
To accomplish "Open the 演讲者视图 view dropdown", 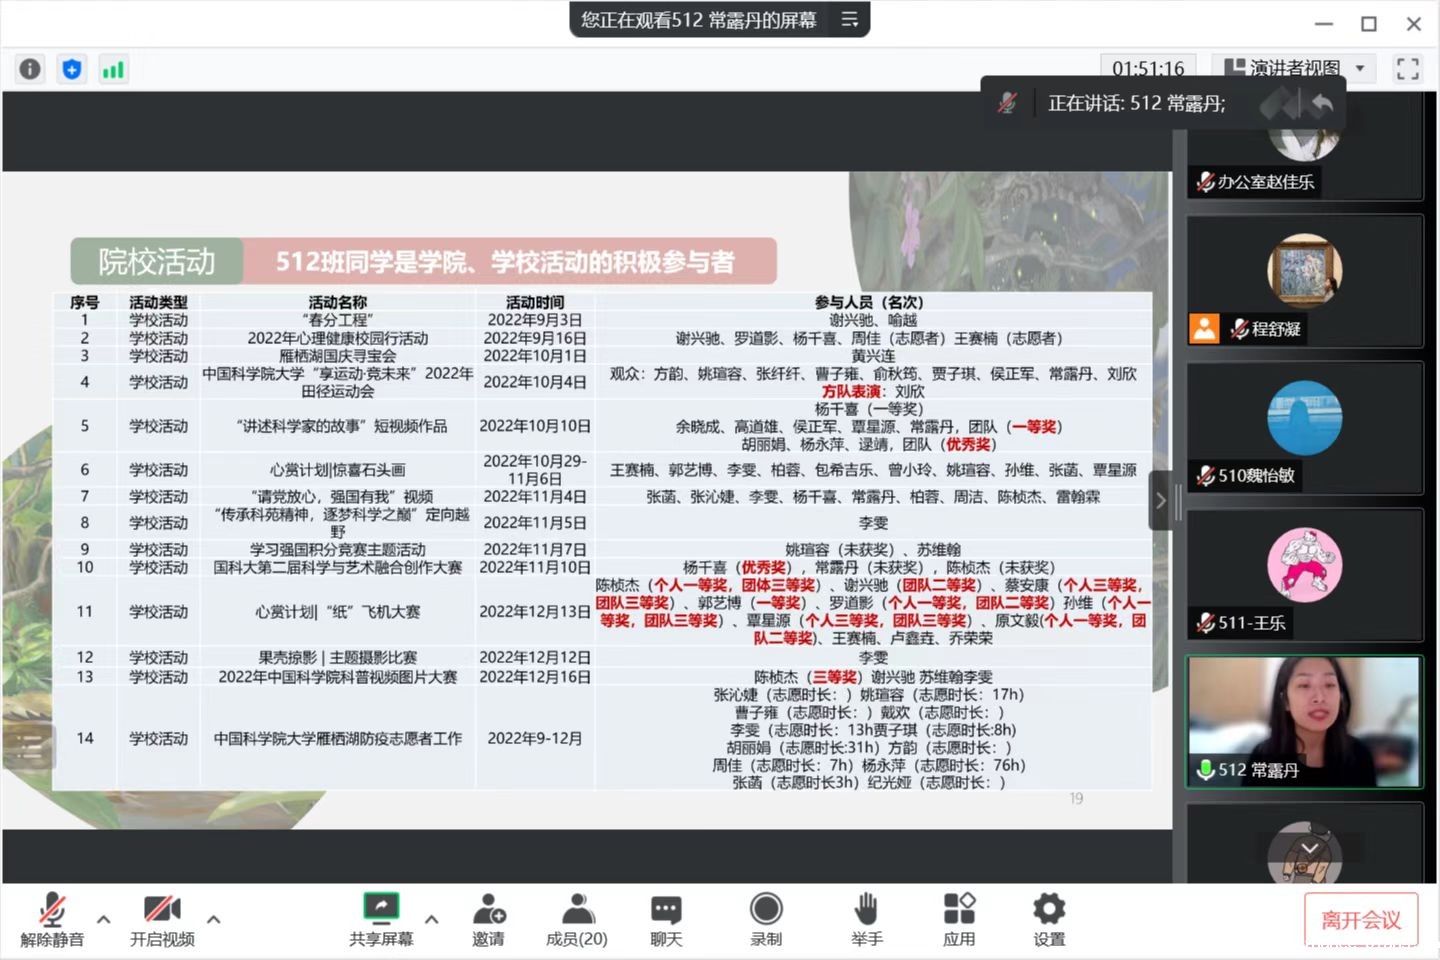I will pos(1296,68).
